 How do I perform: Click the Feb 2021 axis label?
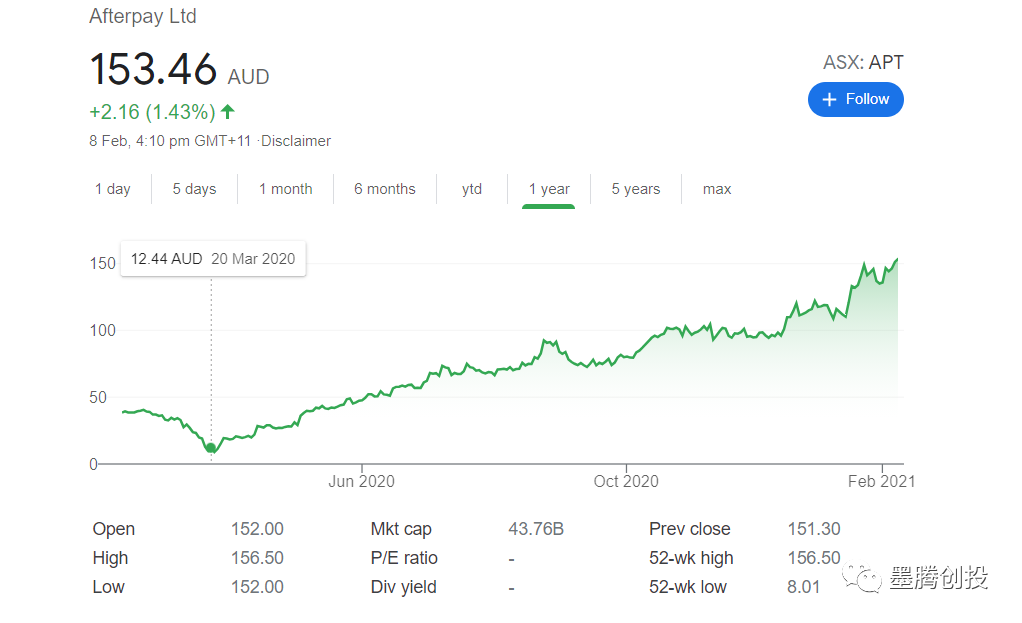coord(881,482)
